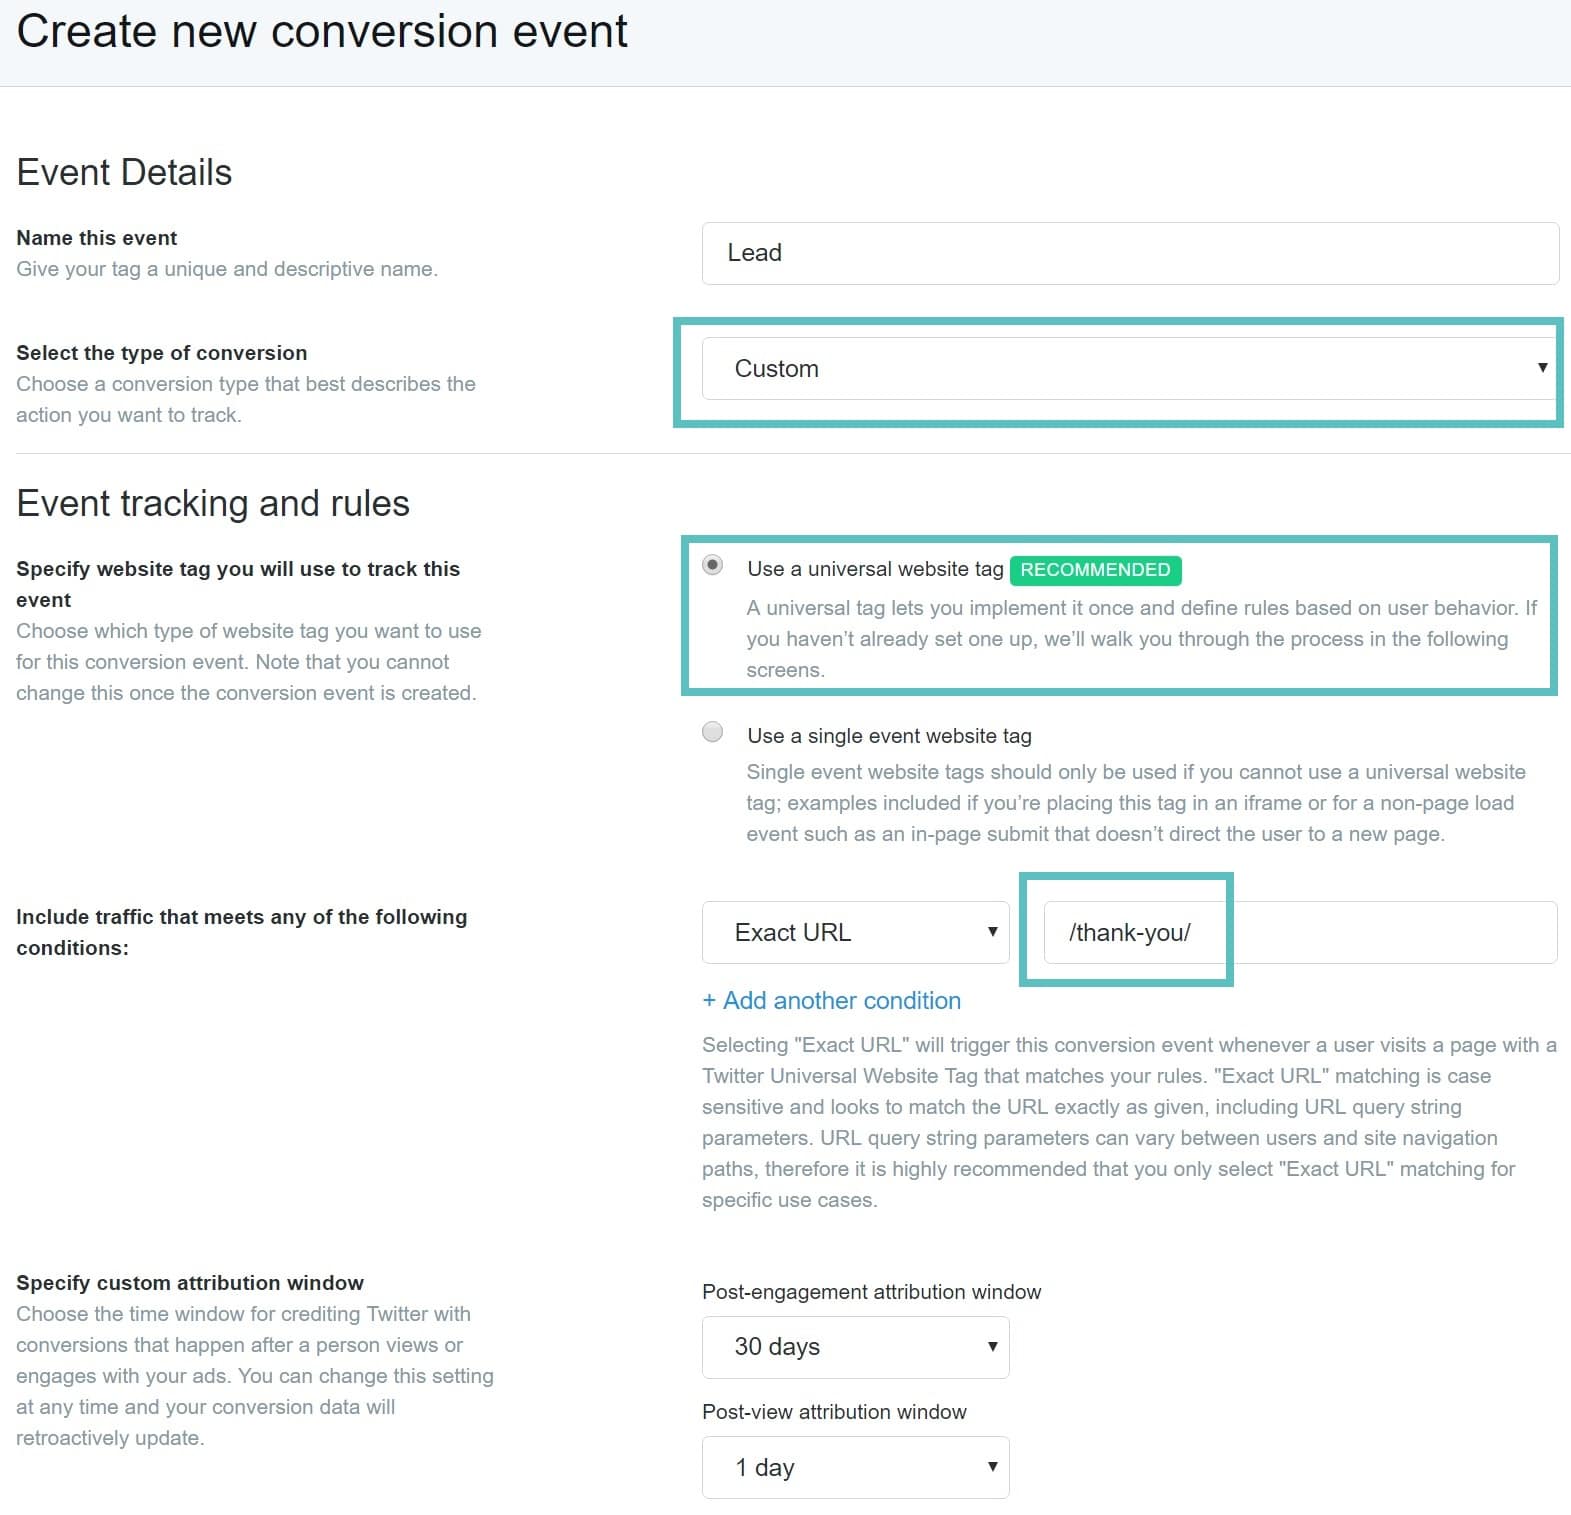Screen dimensions: 1571x1515
Task: Select the single event website tag option
Action: [x=712, y=731]
